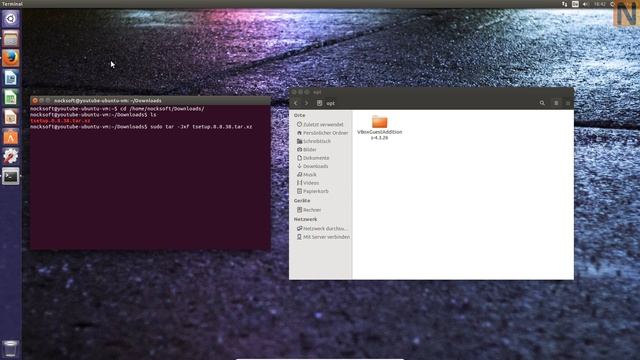The height and width of the screenshot is (360, 640).
Task: Open sound volume indicator
Action: click(586, 4)
